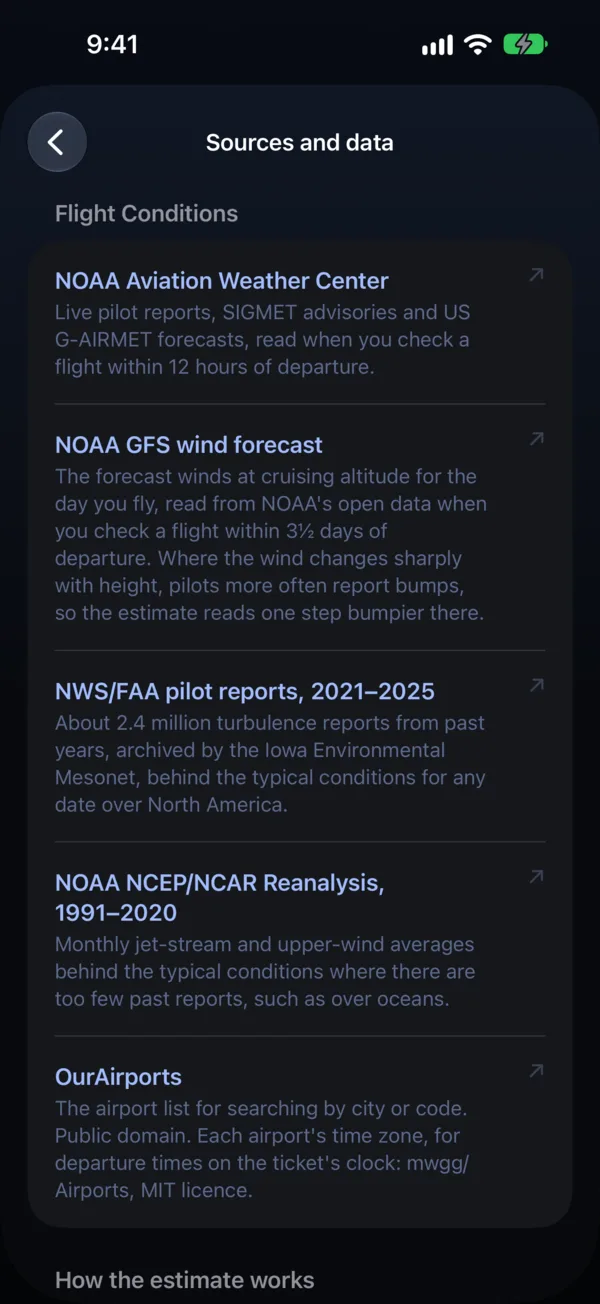Tap the cellular signal bars icon
600x1304 pixels.
[437, 46]
